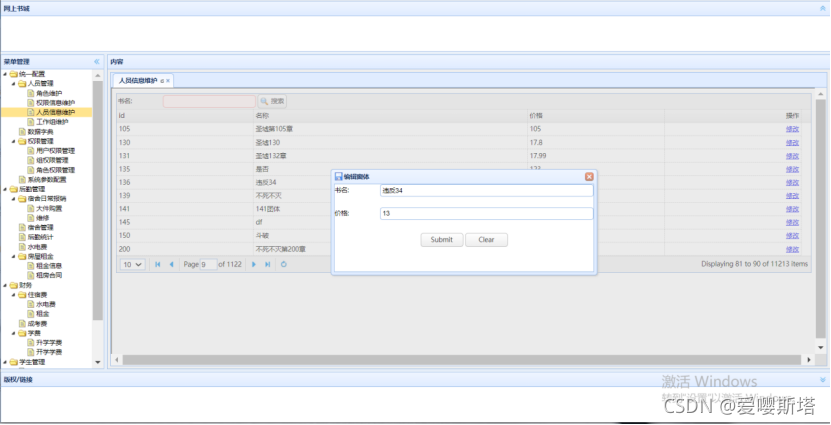
Task: Open 成考费 in the menu tree
Action: pos(38,324)
